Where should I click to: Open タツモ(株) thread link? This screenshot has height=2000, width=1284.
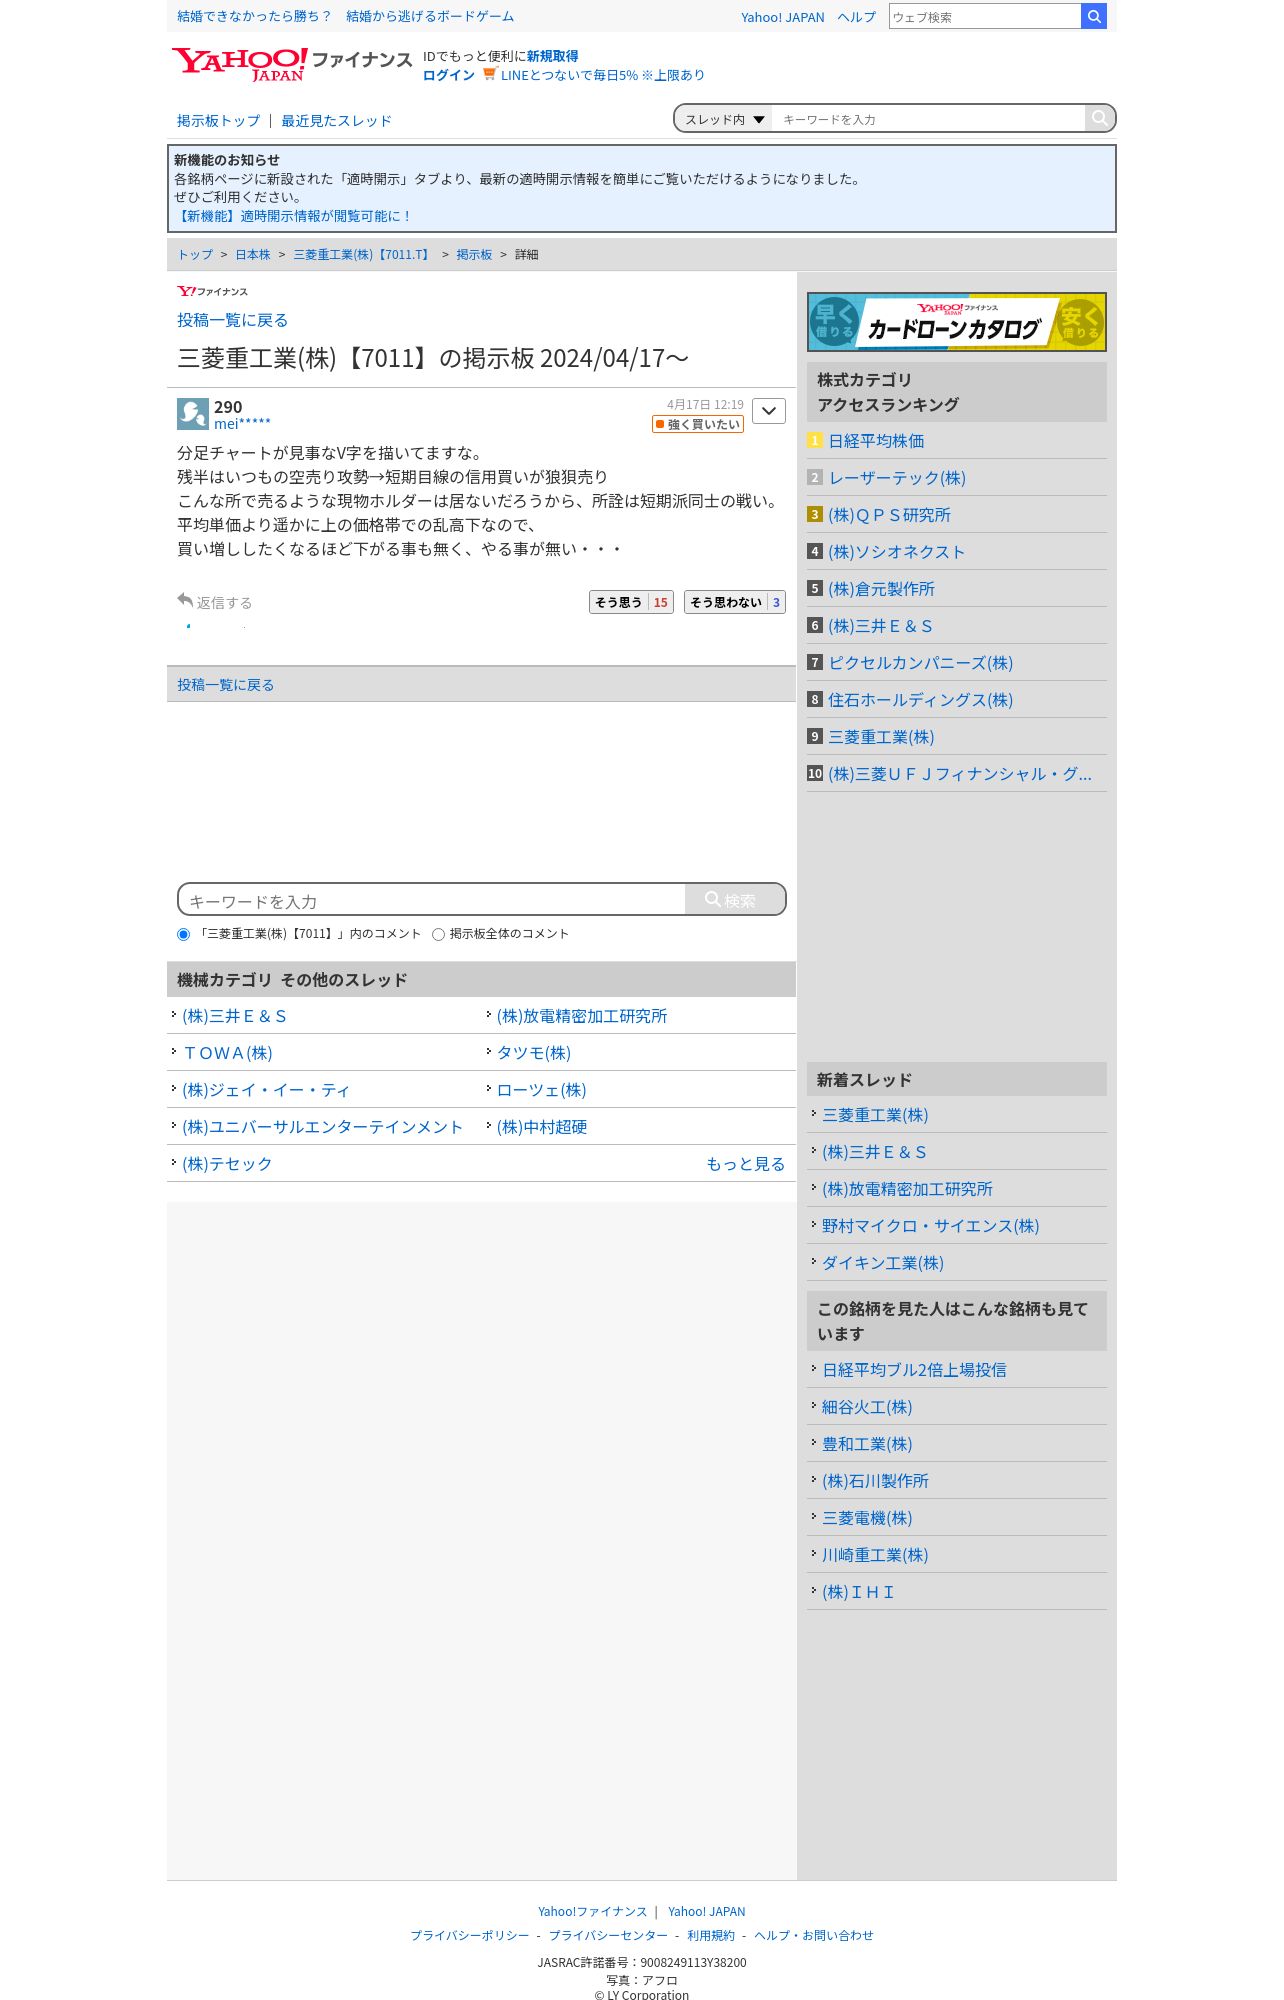tap(534, 1053)
